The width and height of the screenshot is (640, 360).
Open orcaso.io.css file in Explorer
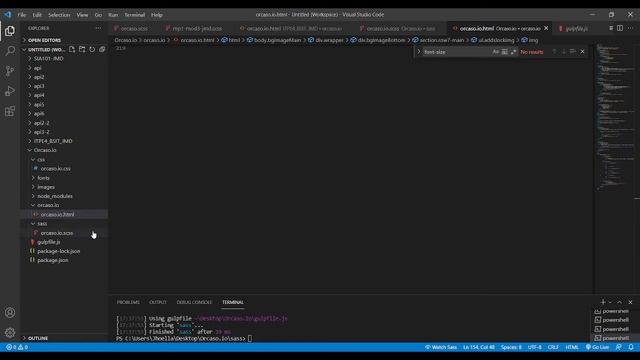64,168
